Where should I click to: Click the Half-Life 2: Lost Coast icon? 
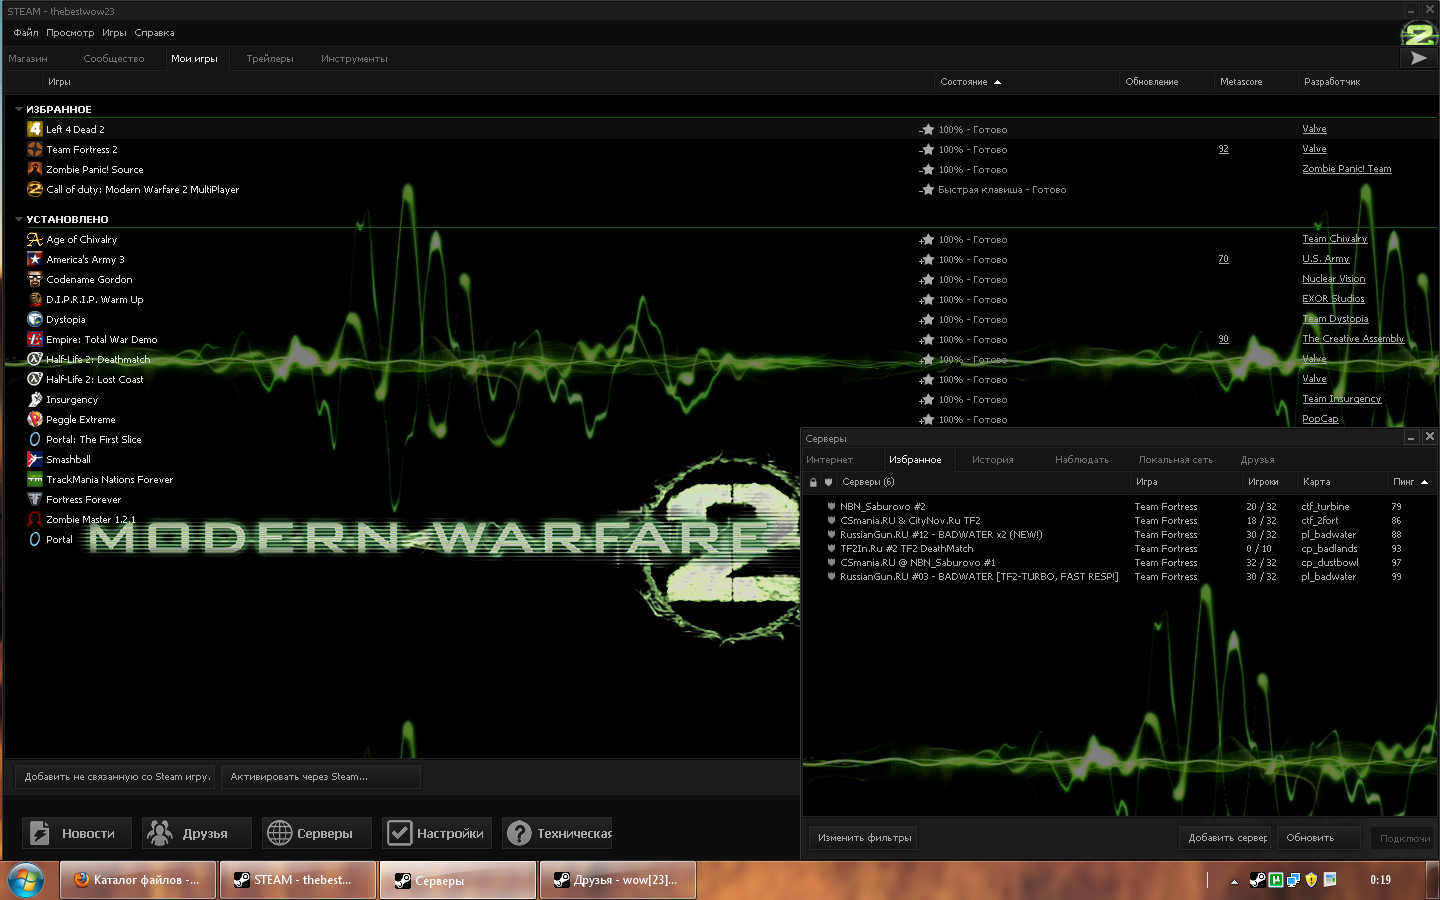[x=35, y=379]
